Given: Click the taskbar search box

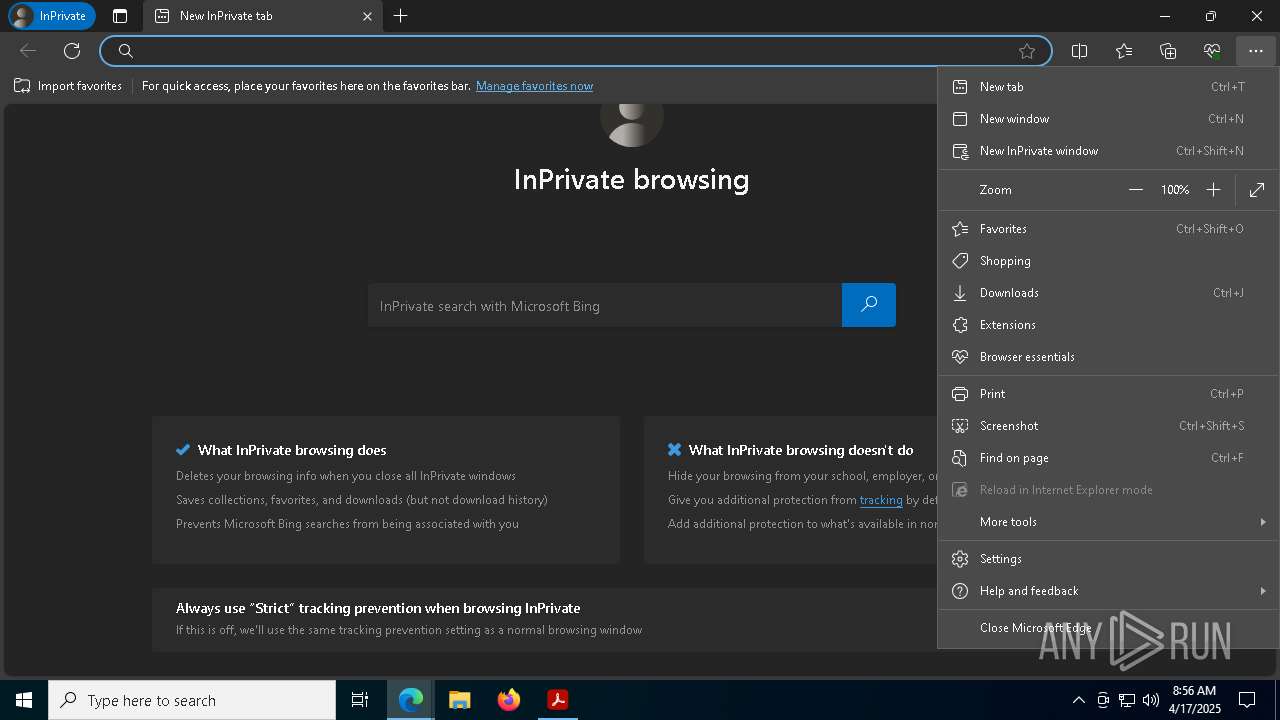Looking at the screenshot, I should [x=192, y=700].
